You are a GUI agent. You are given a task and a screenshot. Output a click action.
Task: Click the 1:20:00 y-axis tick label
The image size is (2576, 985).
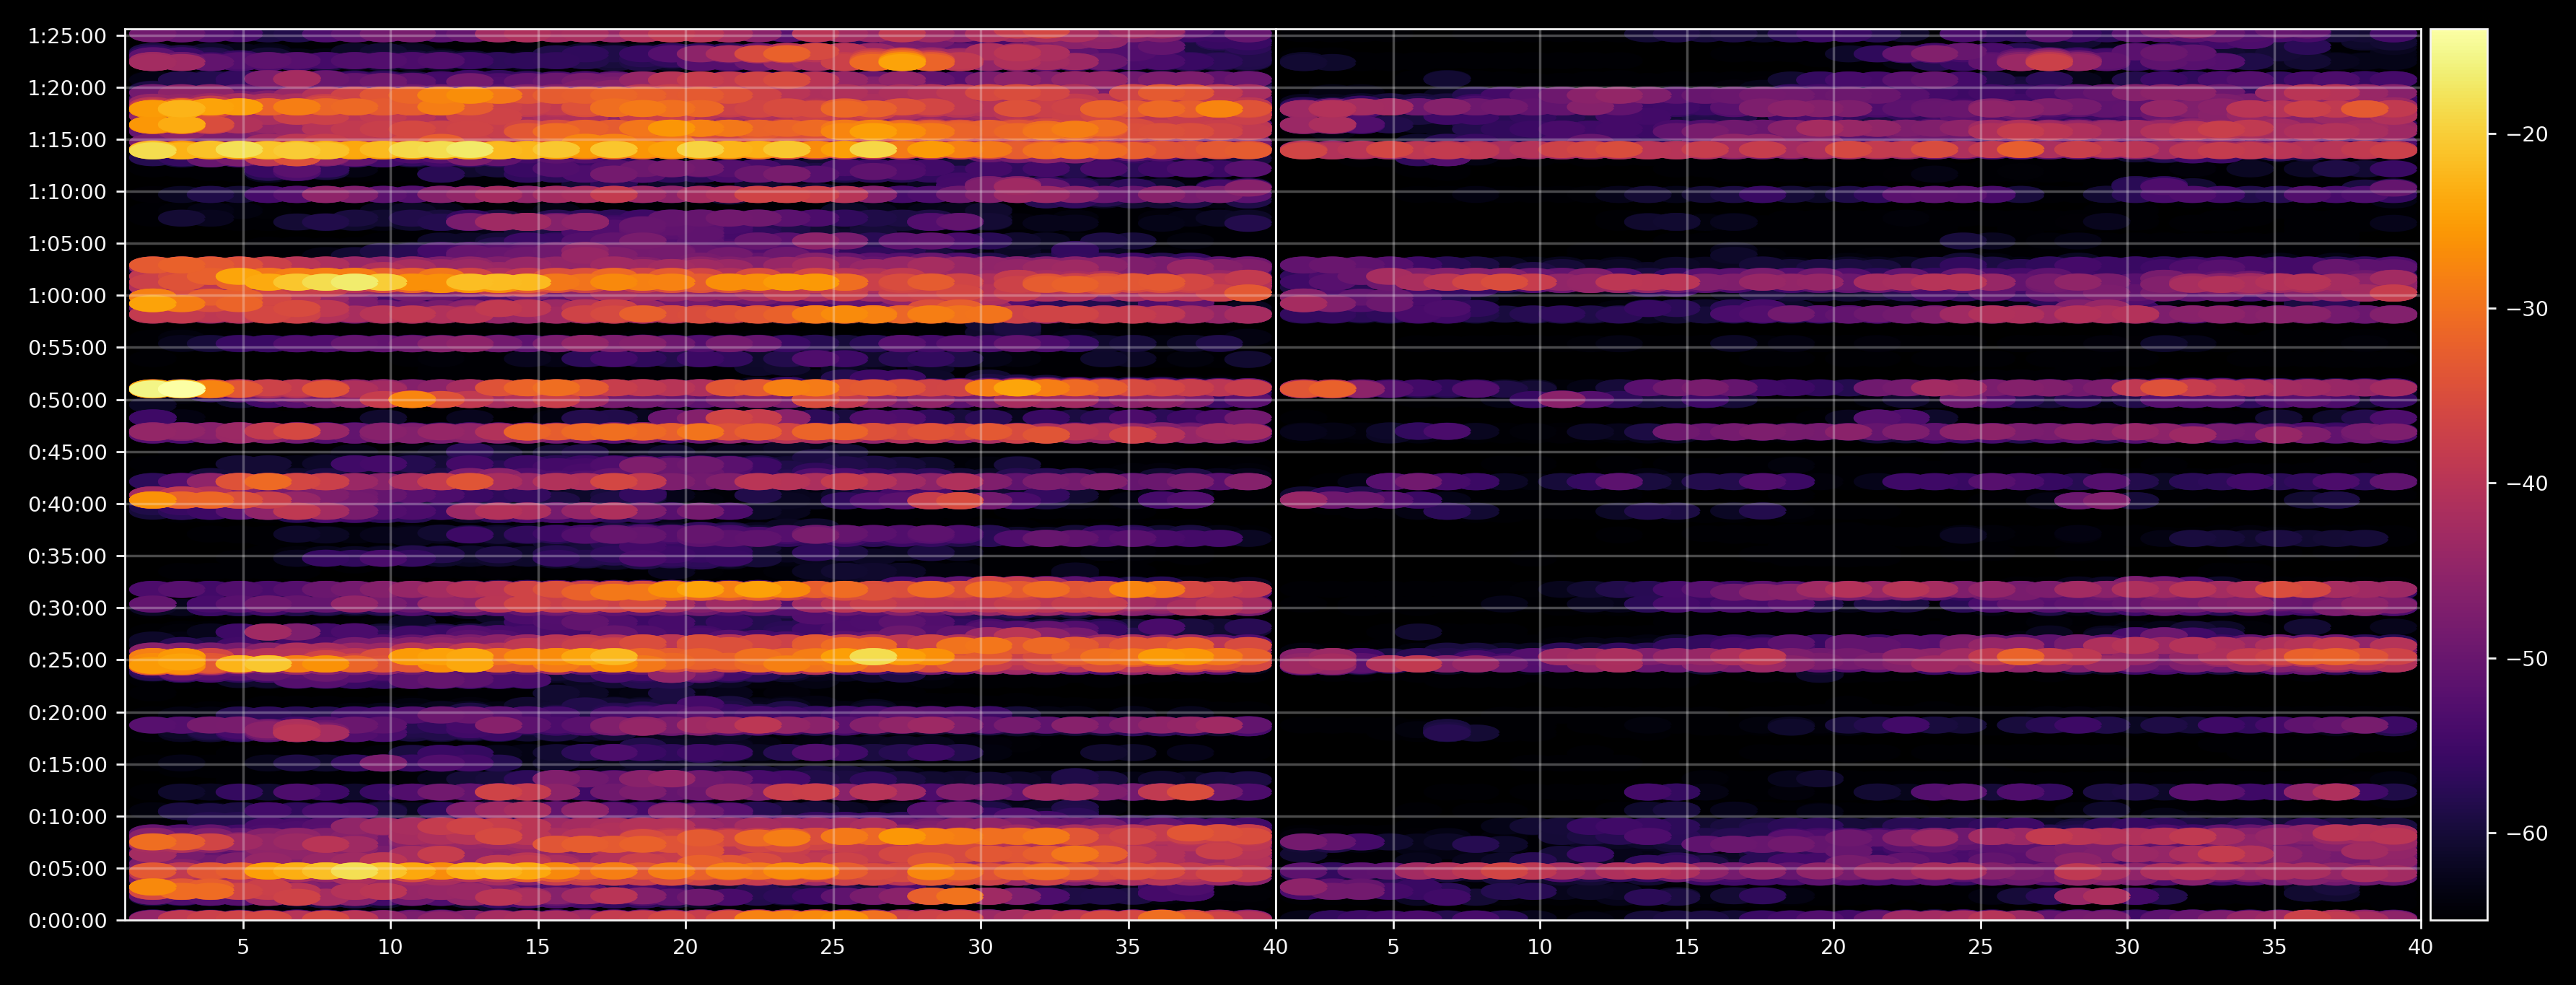tap(67, 89)
